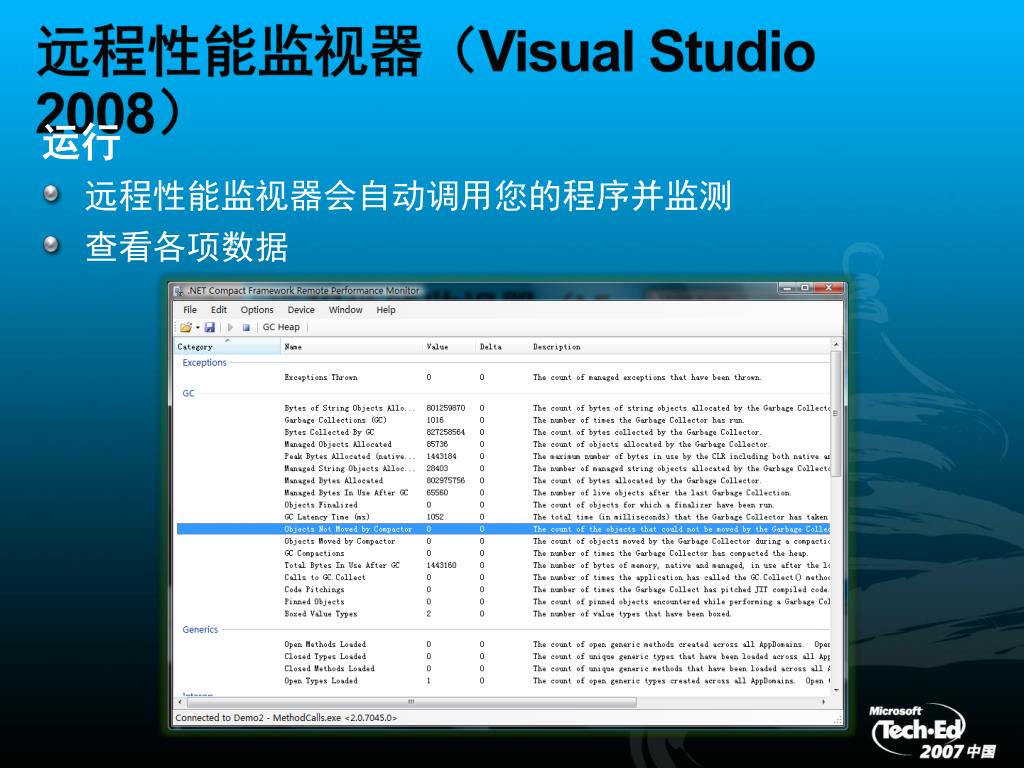Click the value 827258564
Image resolution: width=1024 pixels, height=768 pixels.
(x=445, y=432)
